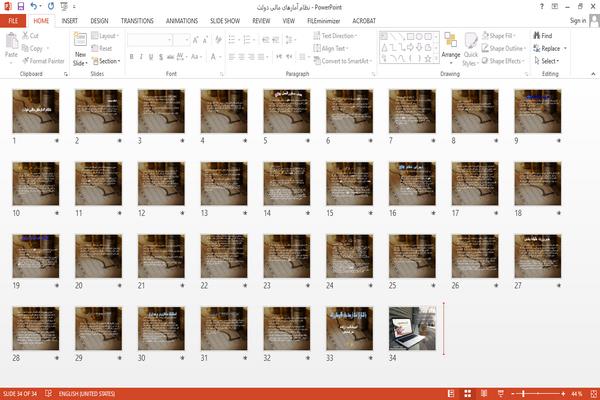600x400 pixels.
Task: Open the font color picker
Action: 215,57
